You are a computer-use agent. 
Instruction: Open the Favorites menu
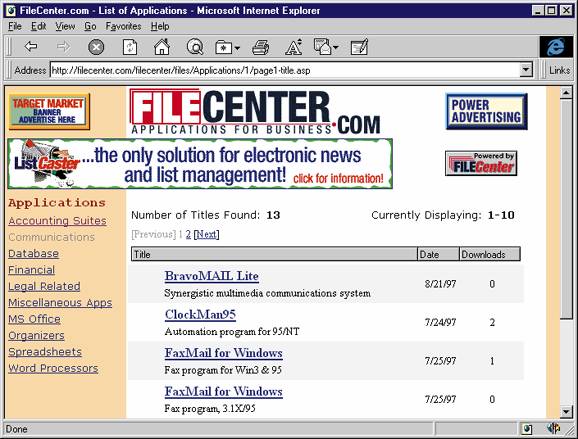[x=123, y=27]
